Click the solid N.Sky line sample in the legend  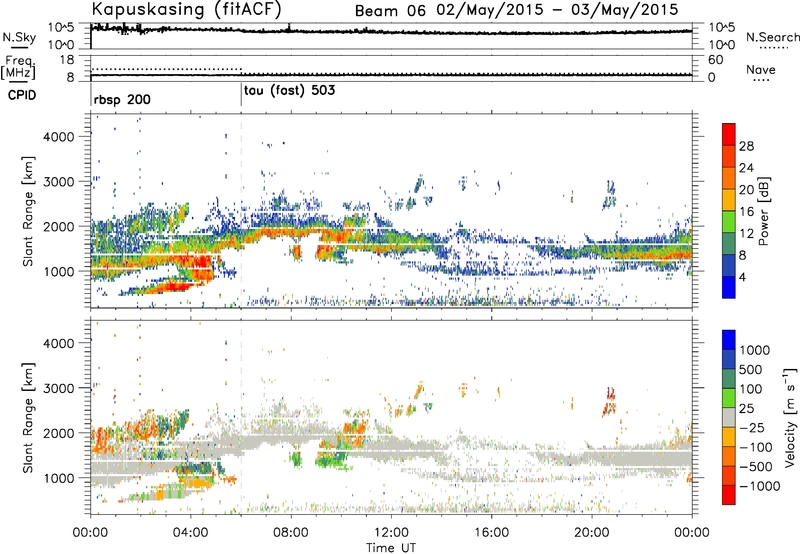[x=19, y=47]
